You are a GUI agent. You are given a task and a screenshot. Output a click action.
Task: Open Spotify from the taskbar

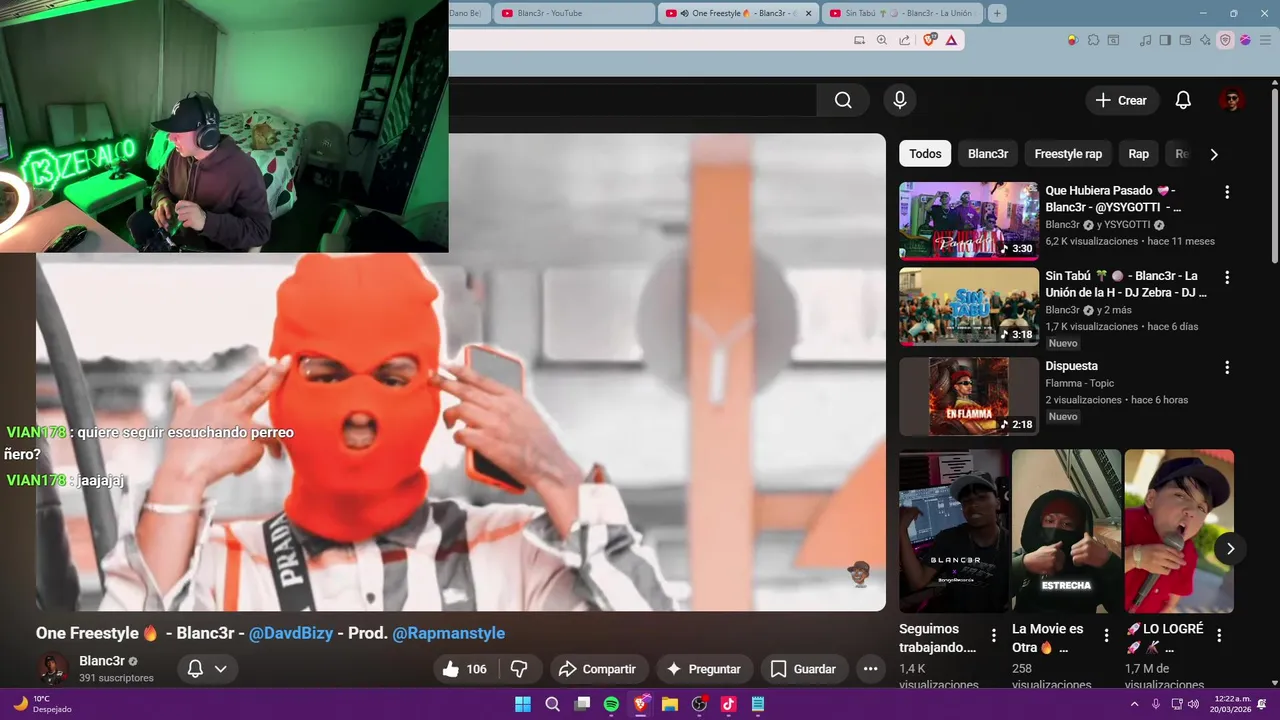click(x=611, y=704)
